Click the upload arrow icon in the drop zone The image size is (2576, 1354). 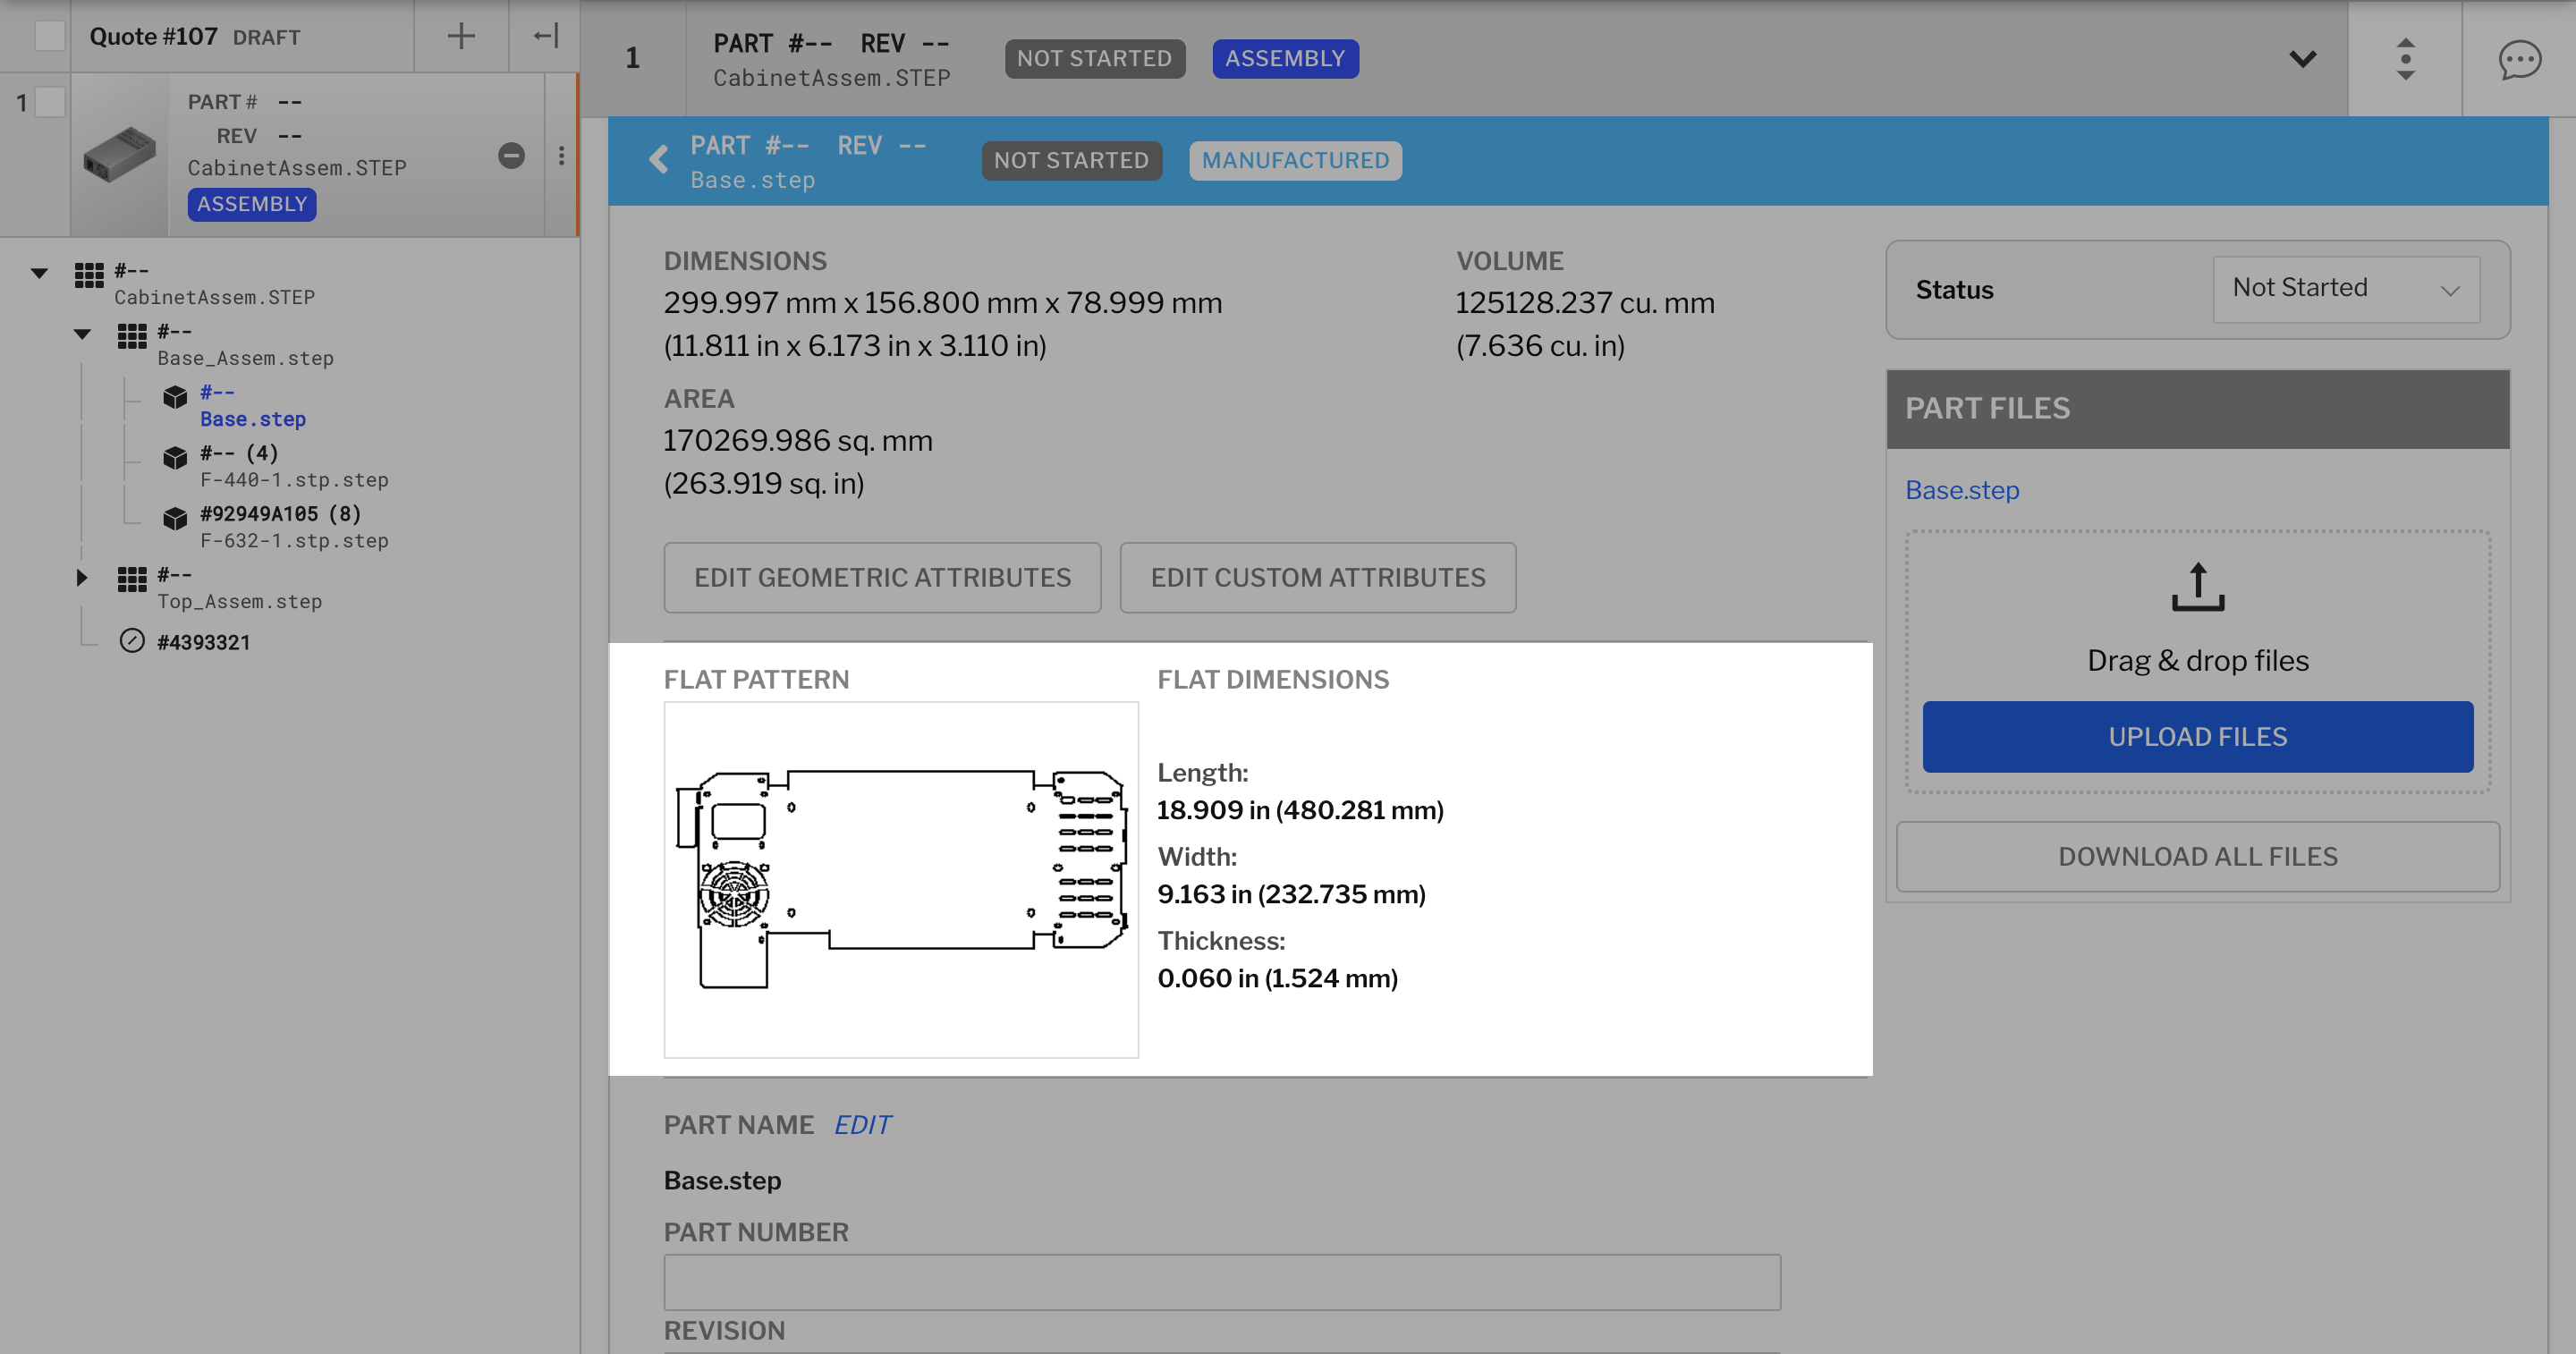(2197, 587)
